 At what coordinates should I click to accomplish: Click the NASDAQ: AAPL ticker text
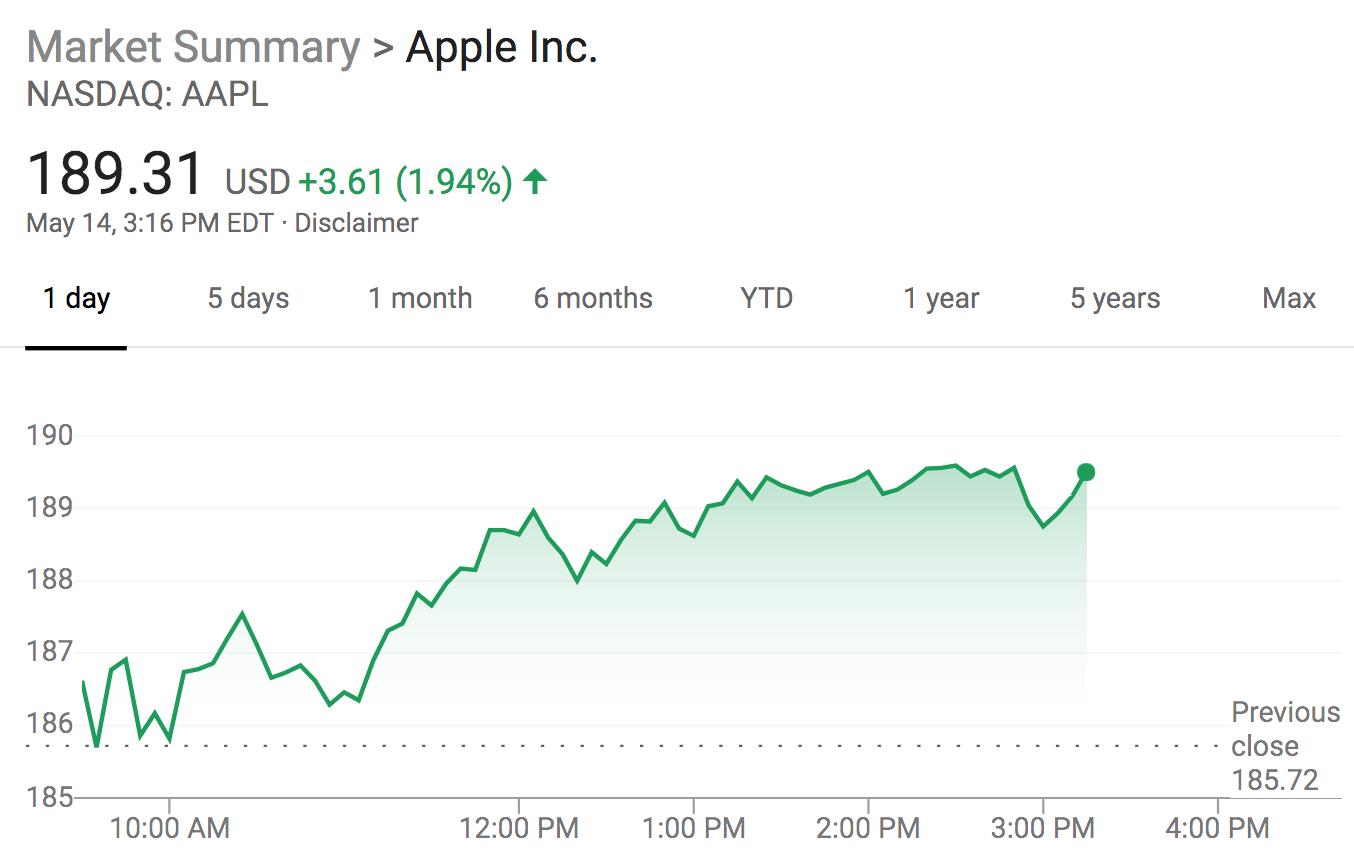point(147,95)
